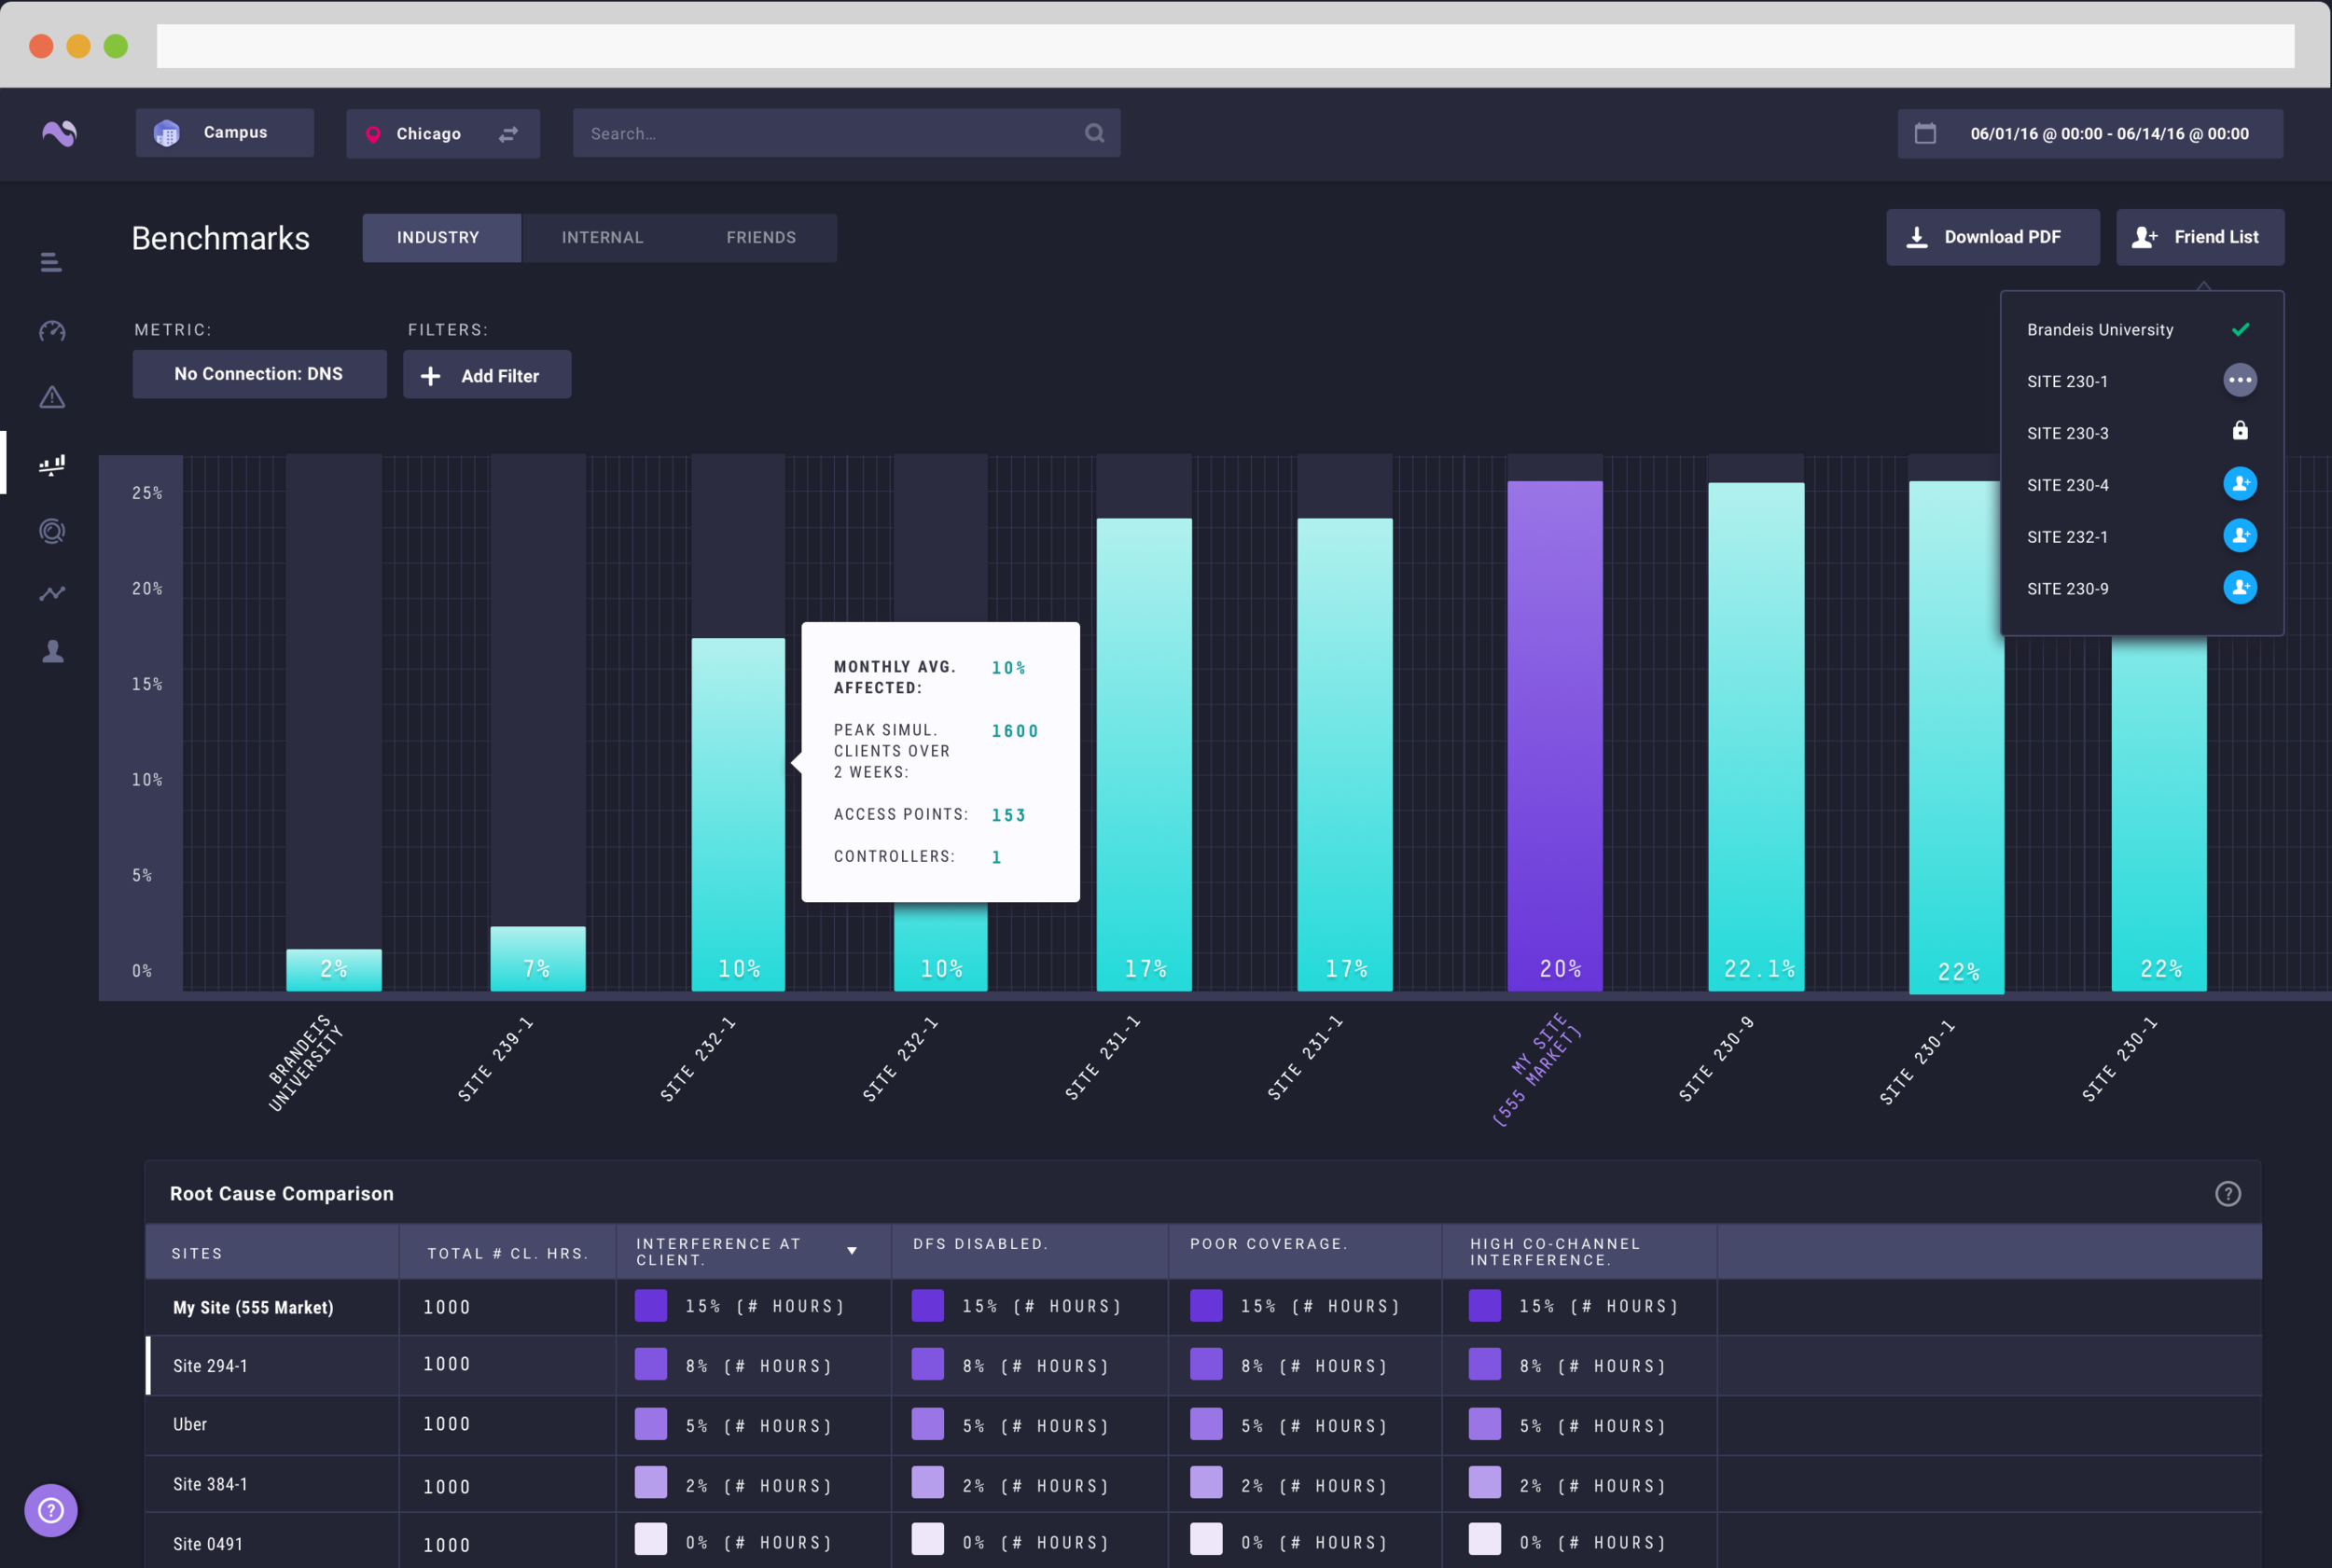Open the No Connection: DNS metric dropdown
The image size is (2332, 1568).
tap(259, 374)
